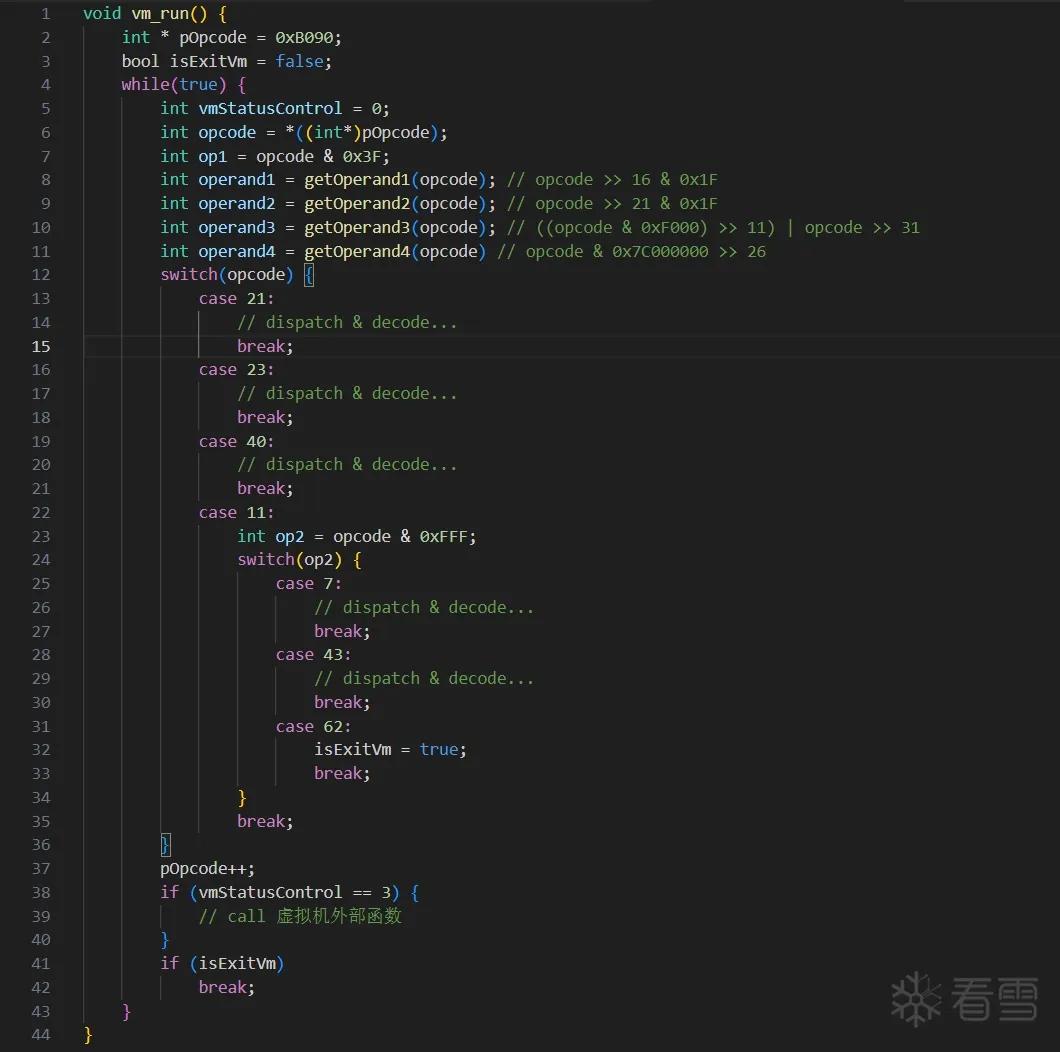Click the break statement on line 35

click(265, 822)
